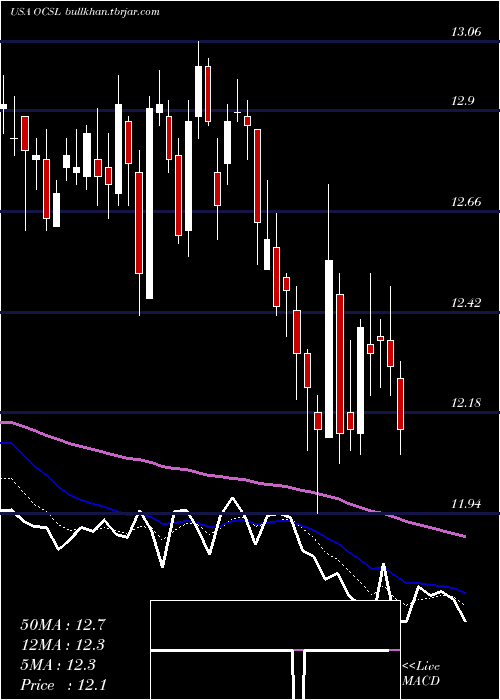Click the 11.94 price level label

[466, 504]
